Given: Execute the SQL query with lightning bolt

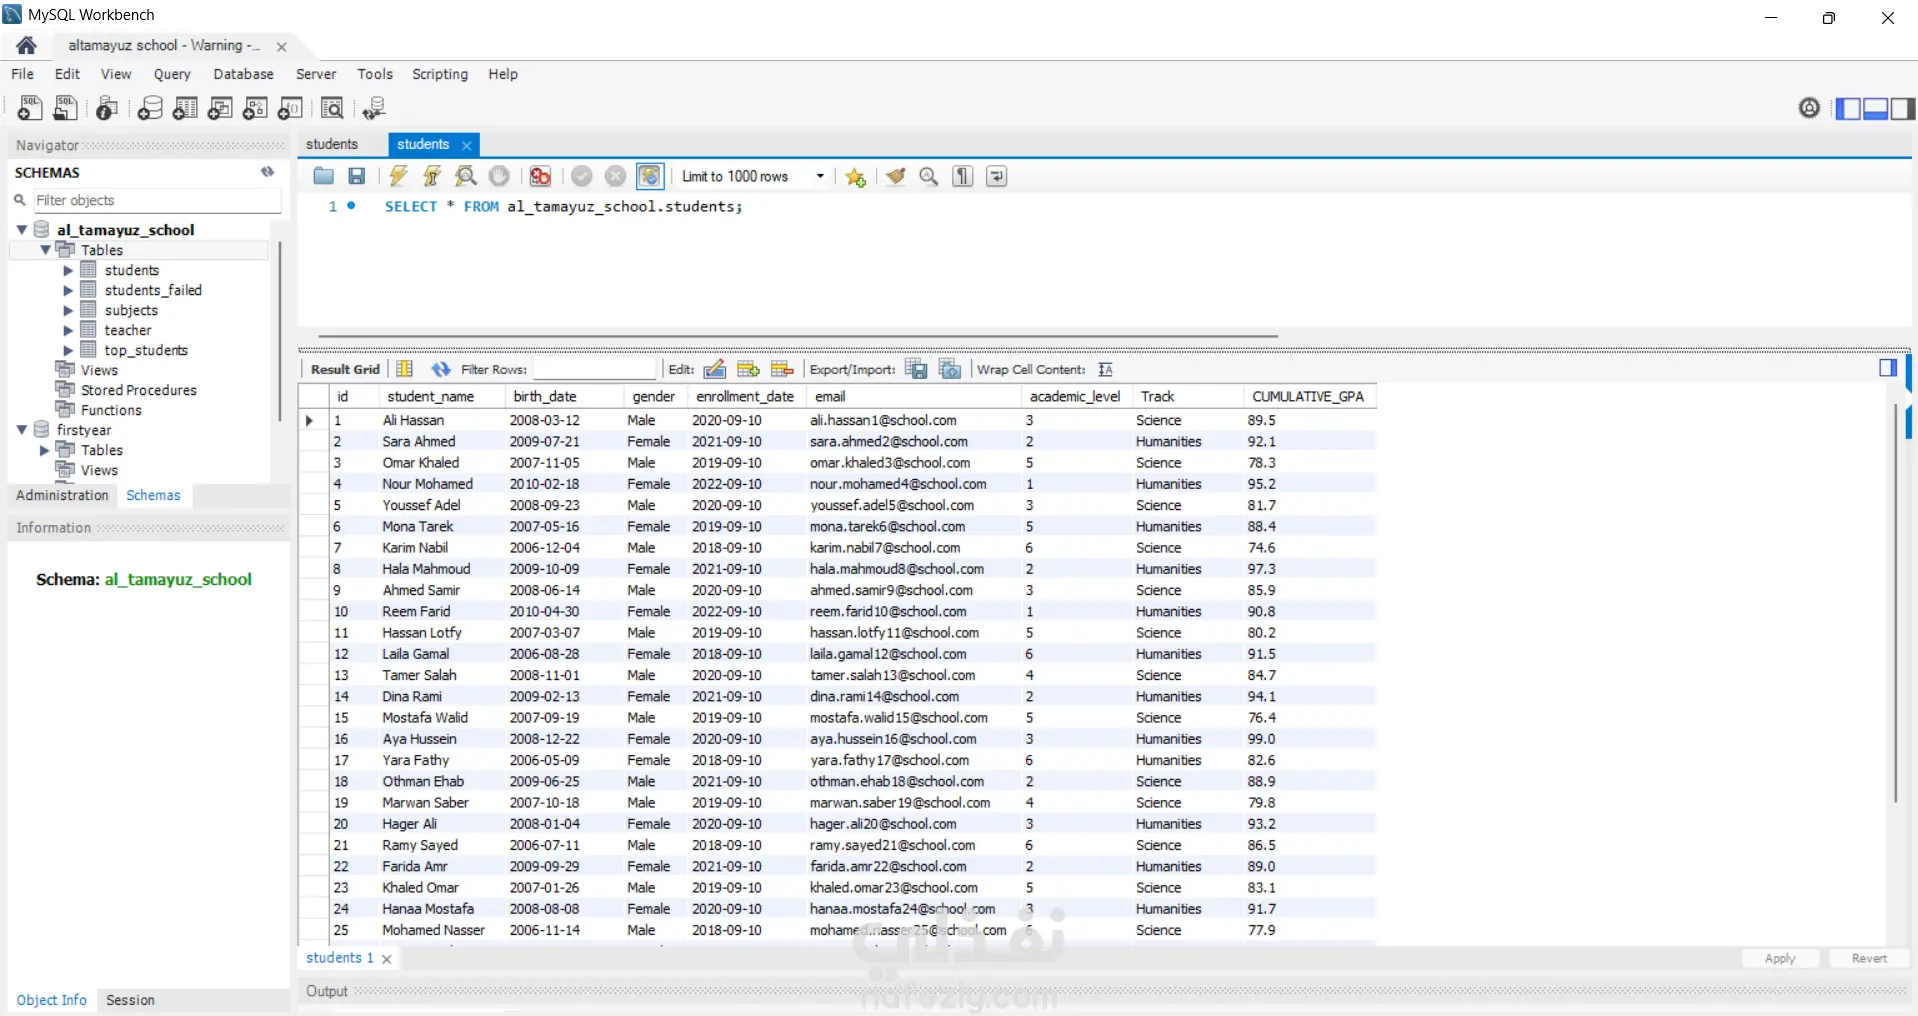Looking at the screenshot, I should (398, 177).
